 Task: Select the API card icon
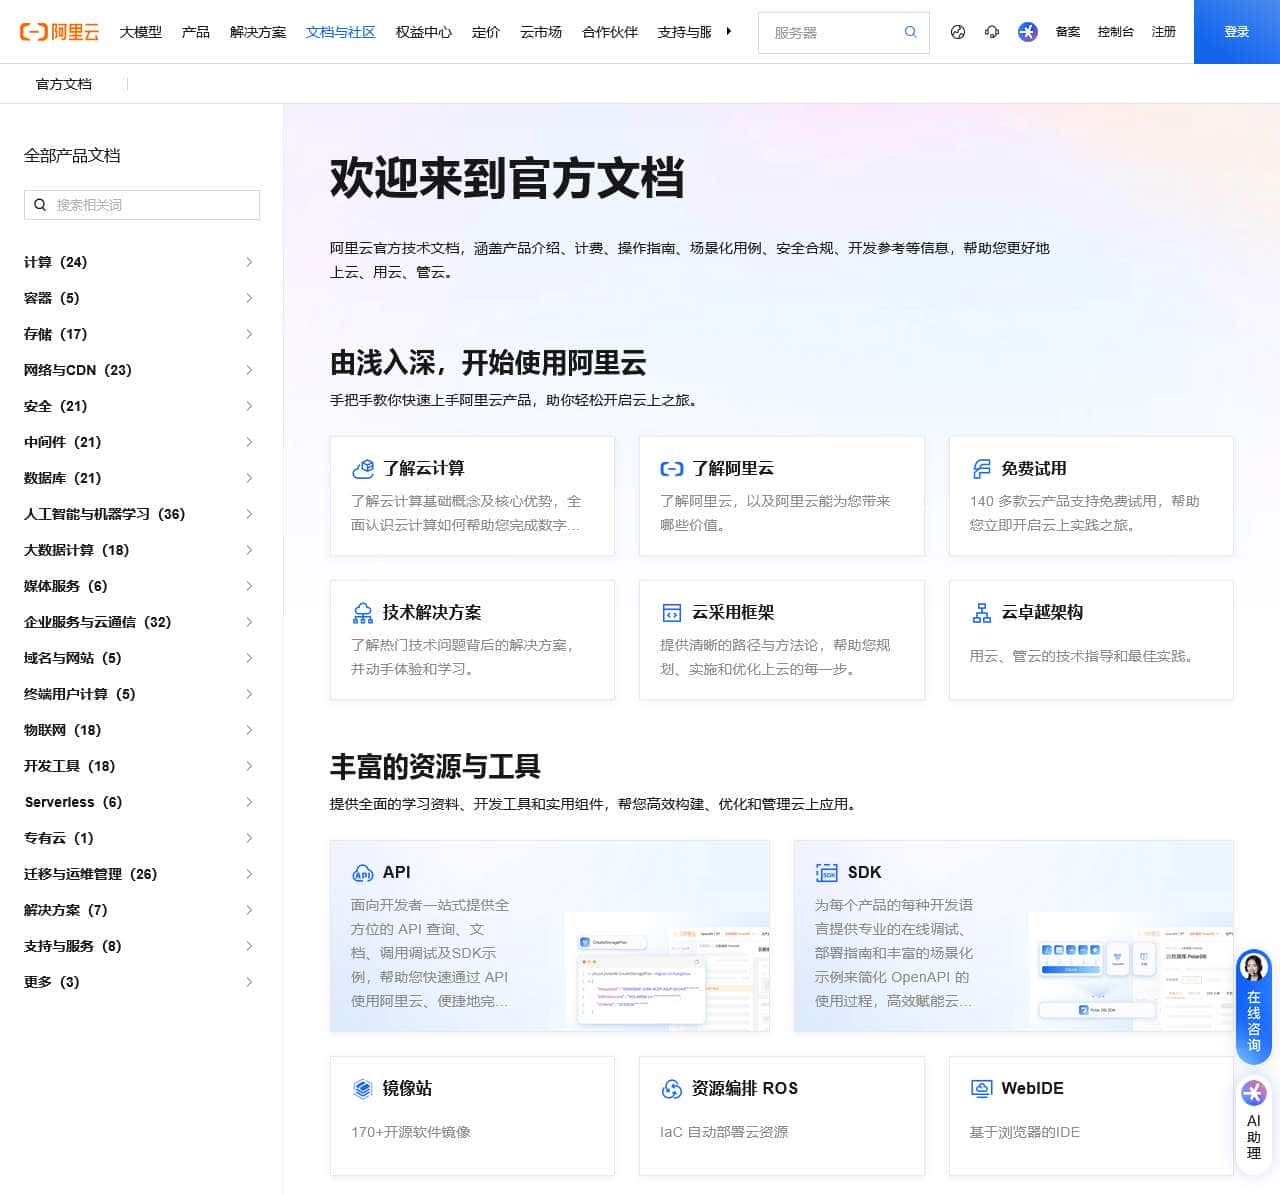(361, 872)
